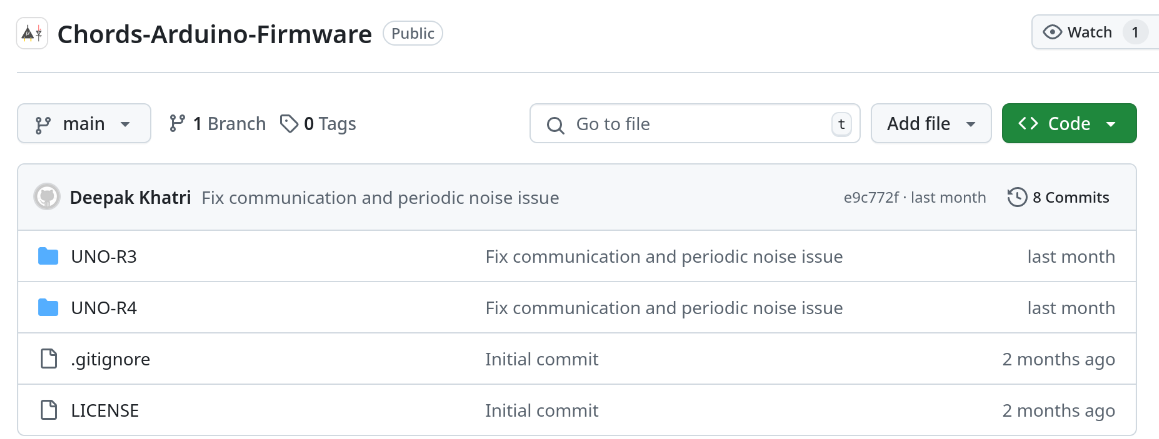Image resolution: width=1159 pixels, height=439 pixels.
Task: Open Deepak Khatri's author link
Action: [130, 198]
